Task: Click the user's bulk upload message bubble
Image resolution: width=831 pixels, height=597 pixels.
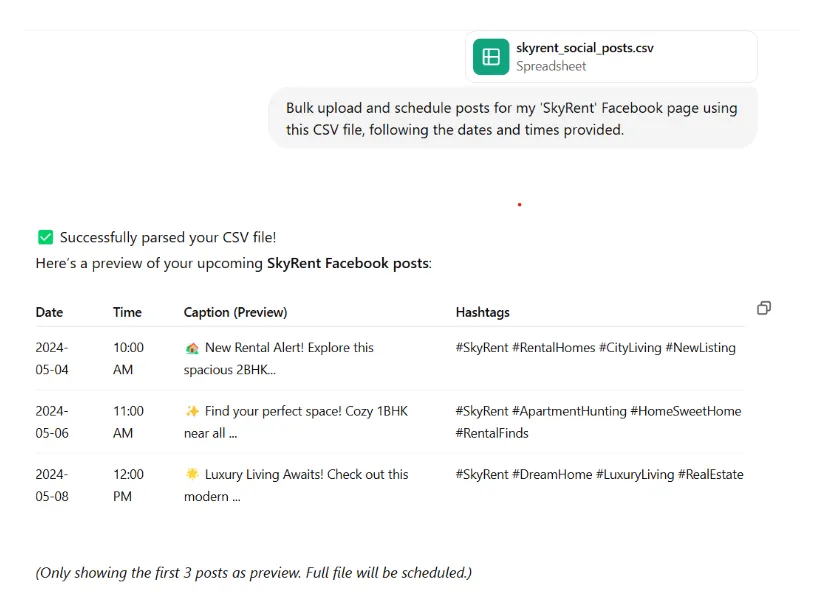Action: [513, 119]
